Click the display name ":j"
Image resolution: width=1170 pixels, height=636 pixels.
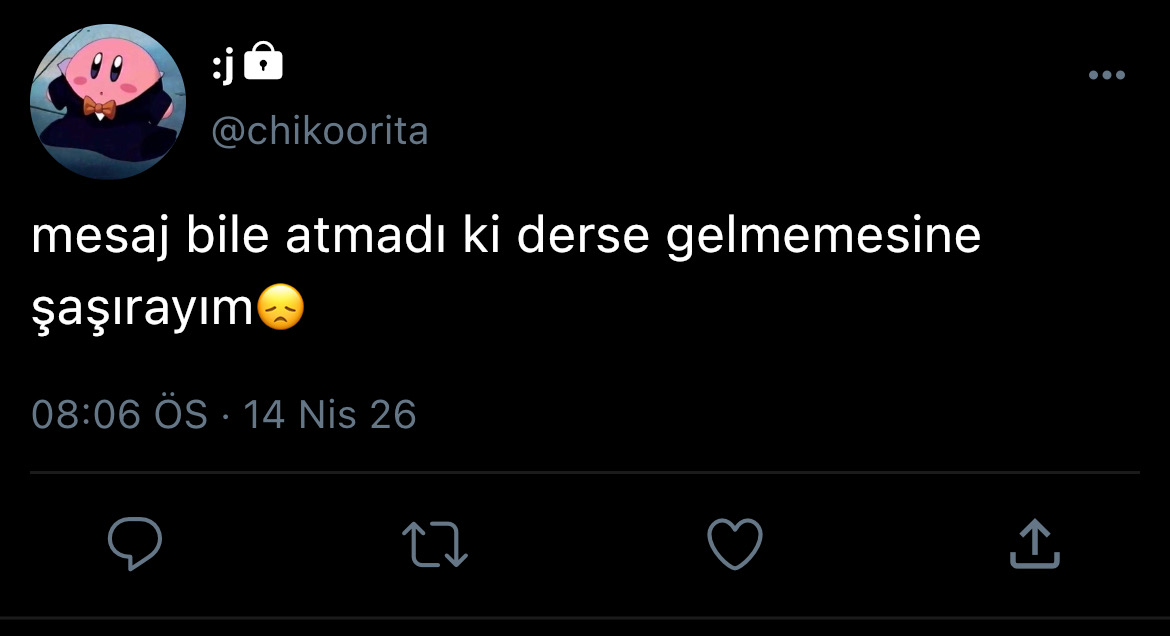pos(223,66)
